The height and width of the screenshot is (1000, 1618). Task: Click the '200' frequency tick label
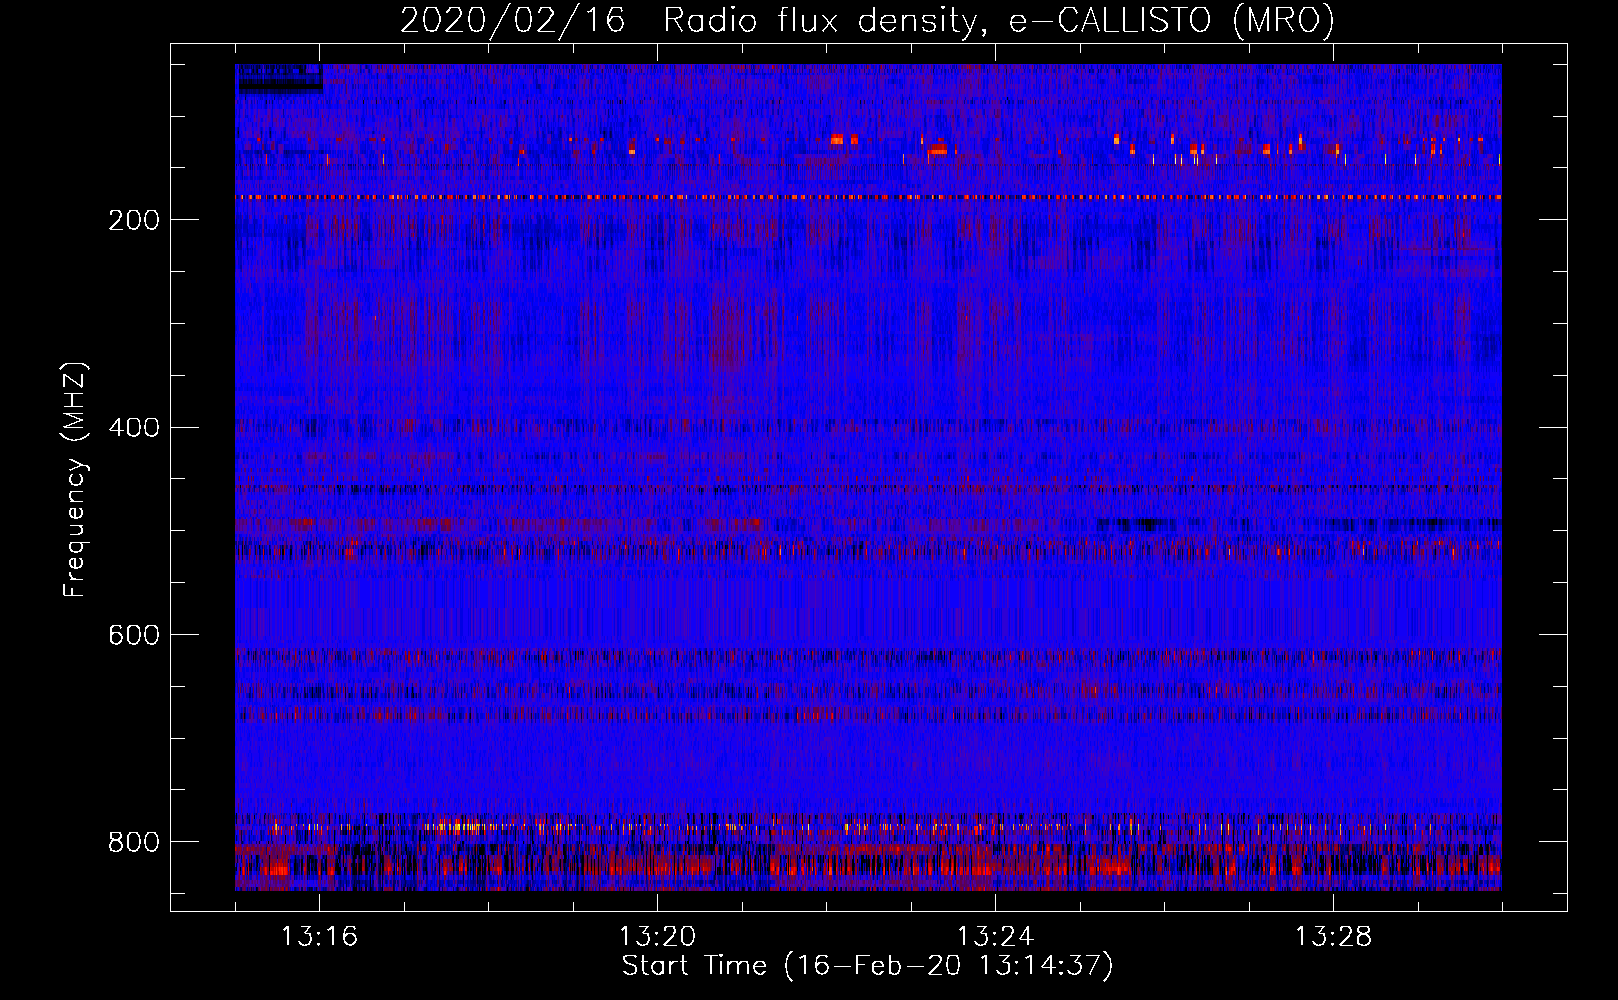(x=133, y=220)
